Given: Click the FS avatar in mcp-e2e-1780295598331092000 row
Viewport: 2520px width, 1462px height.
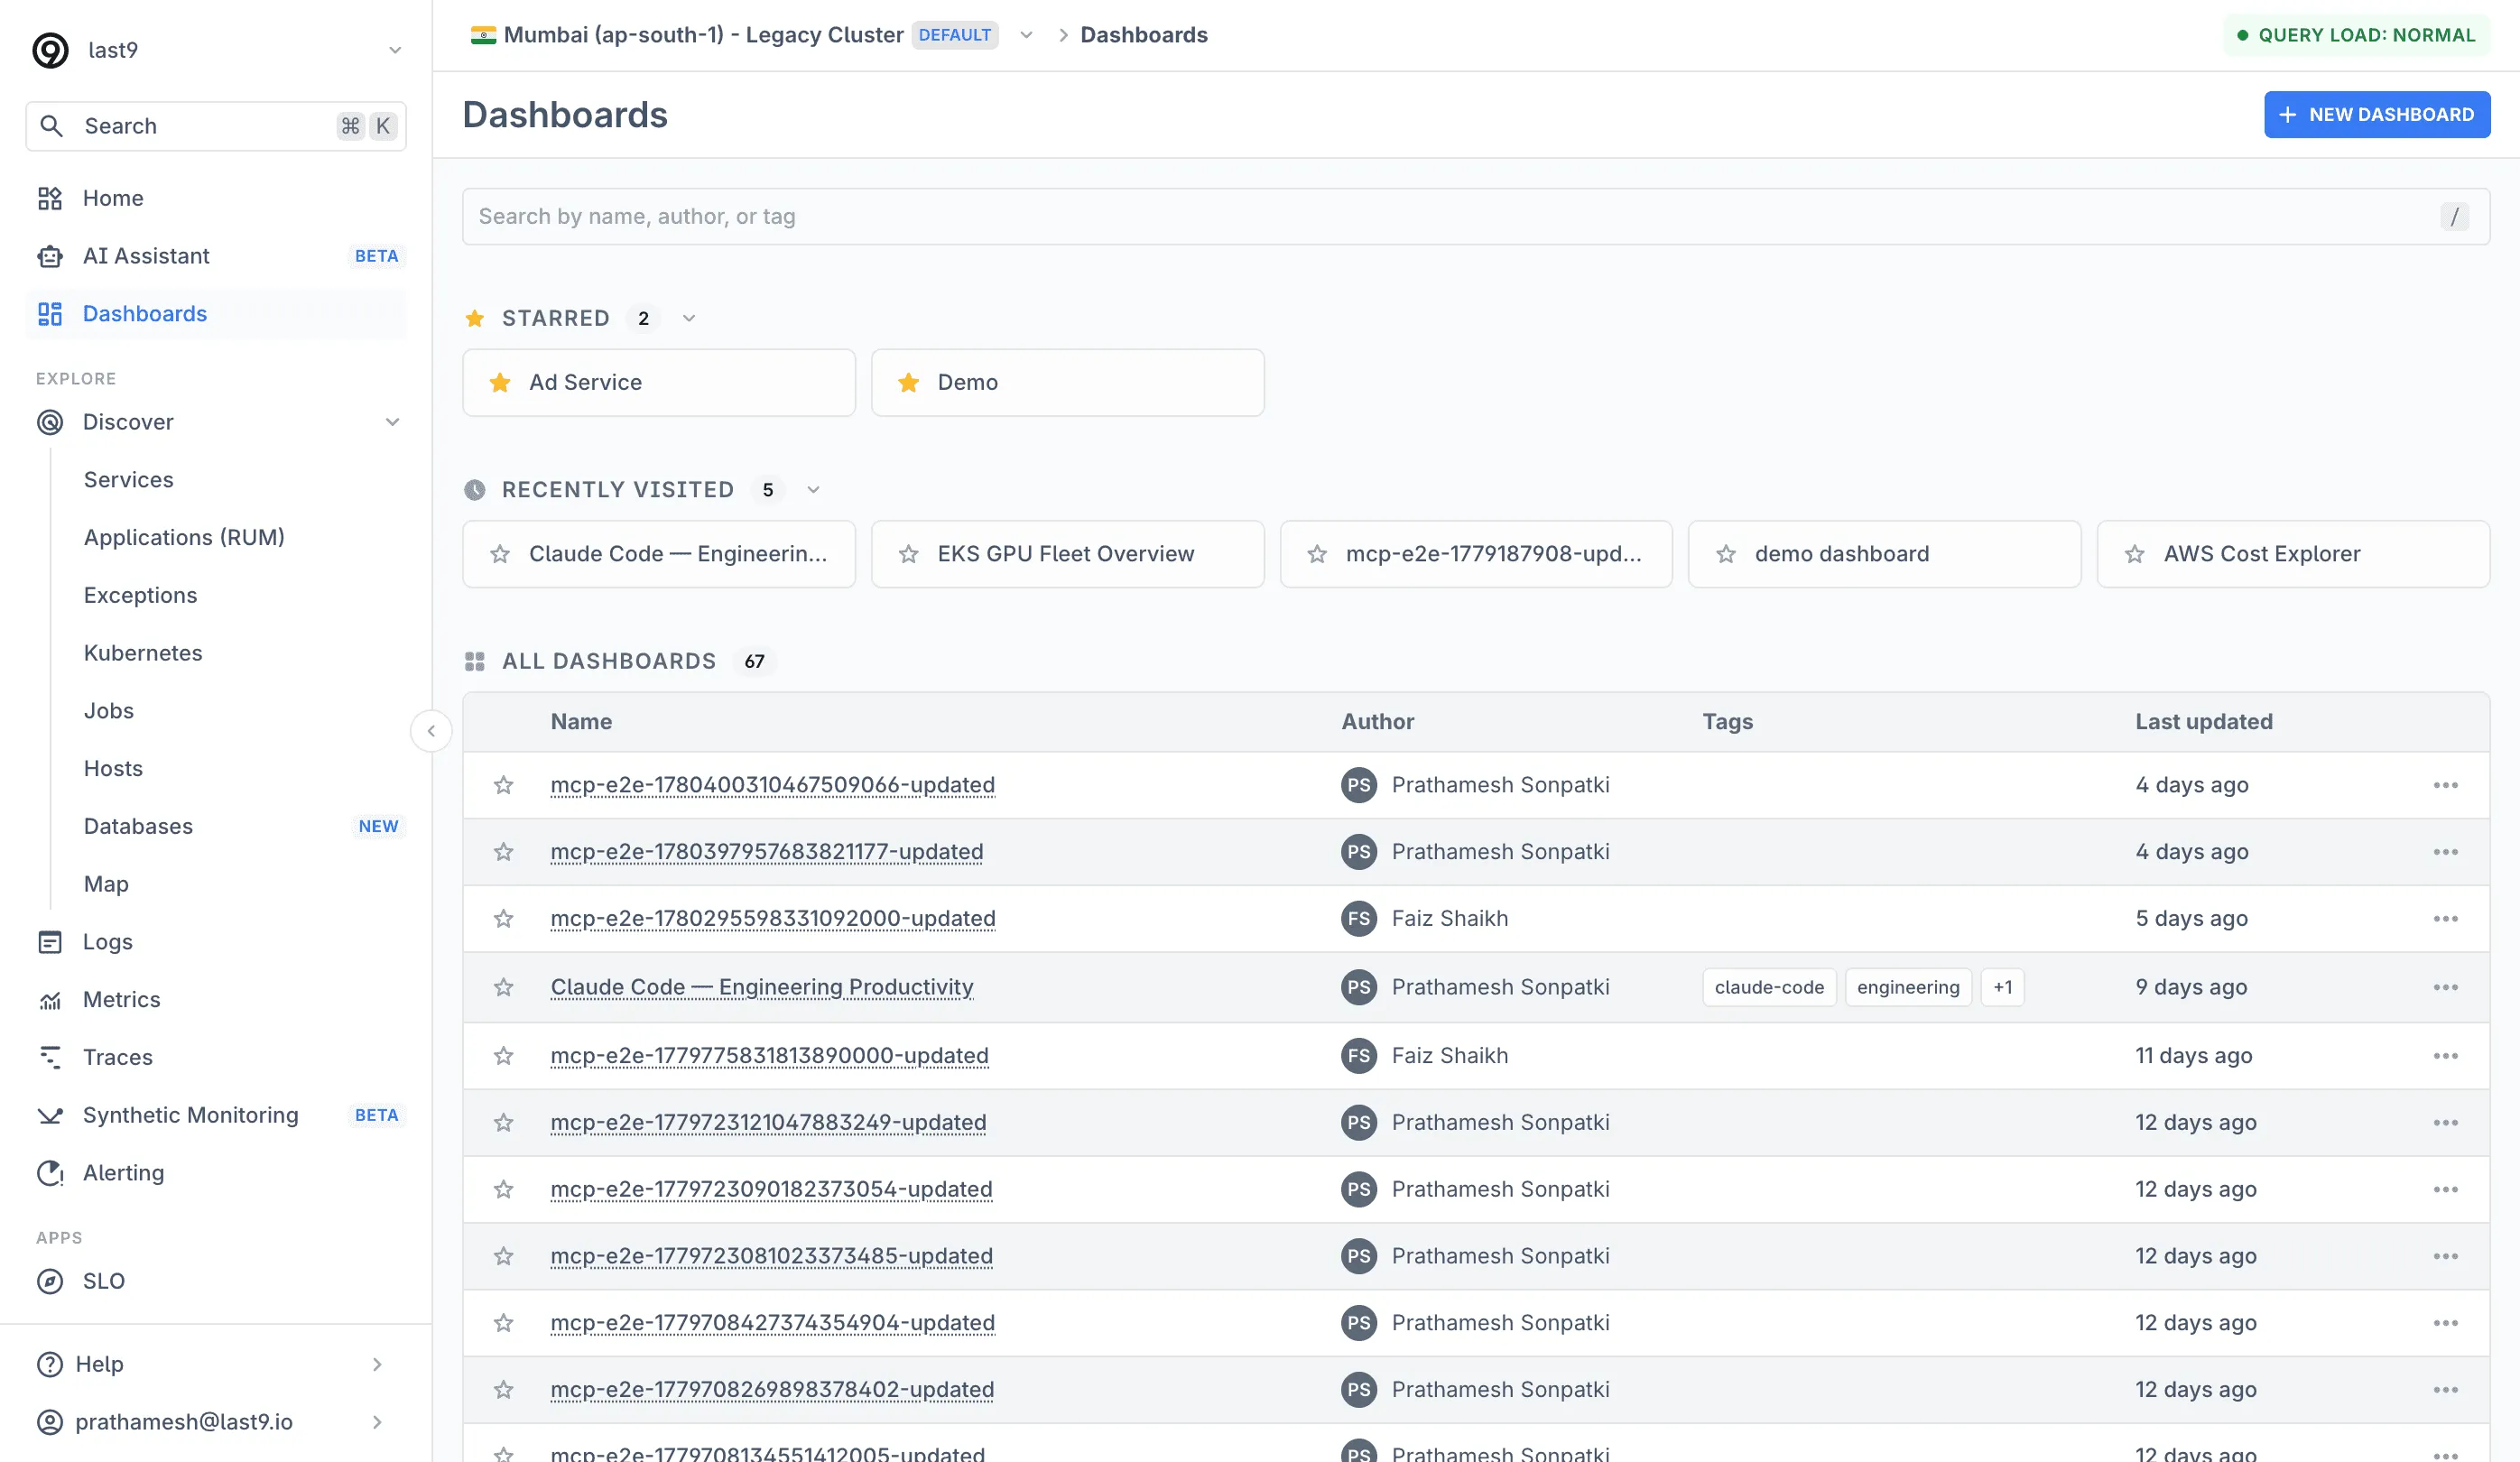Looking at the screenshot, I should click(1359, 918).
